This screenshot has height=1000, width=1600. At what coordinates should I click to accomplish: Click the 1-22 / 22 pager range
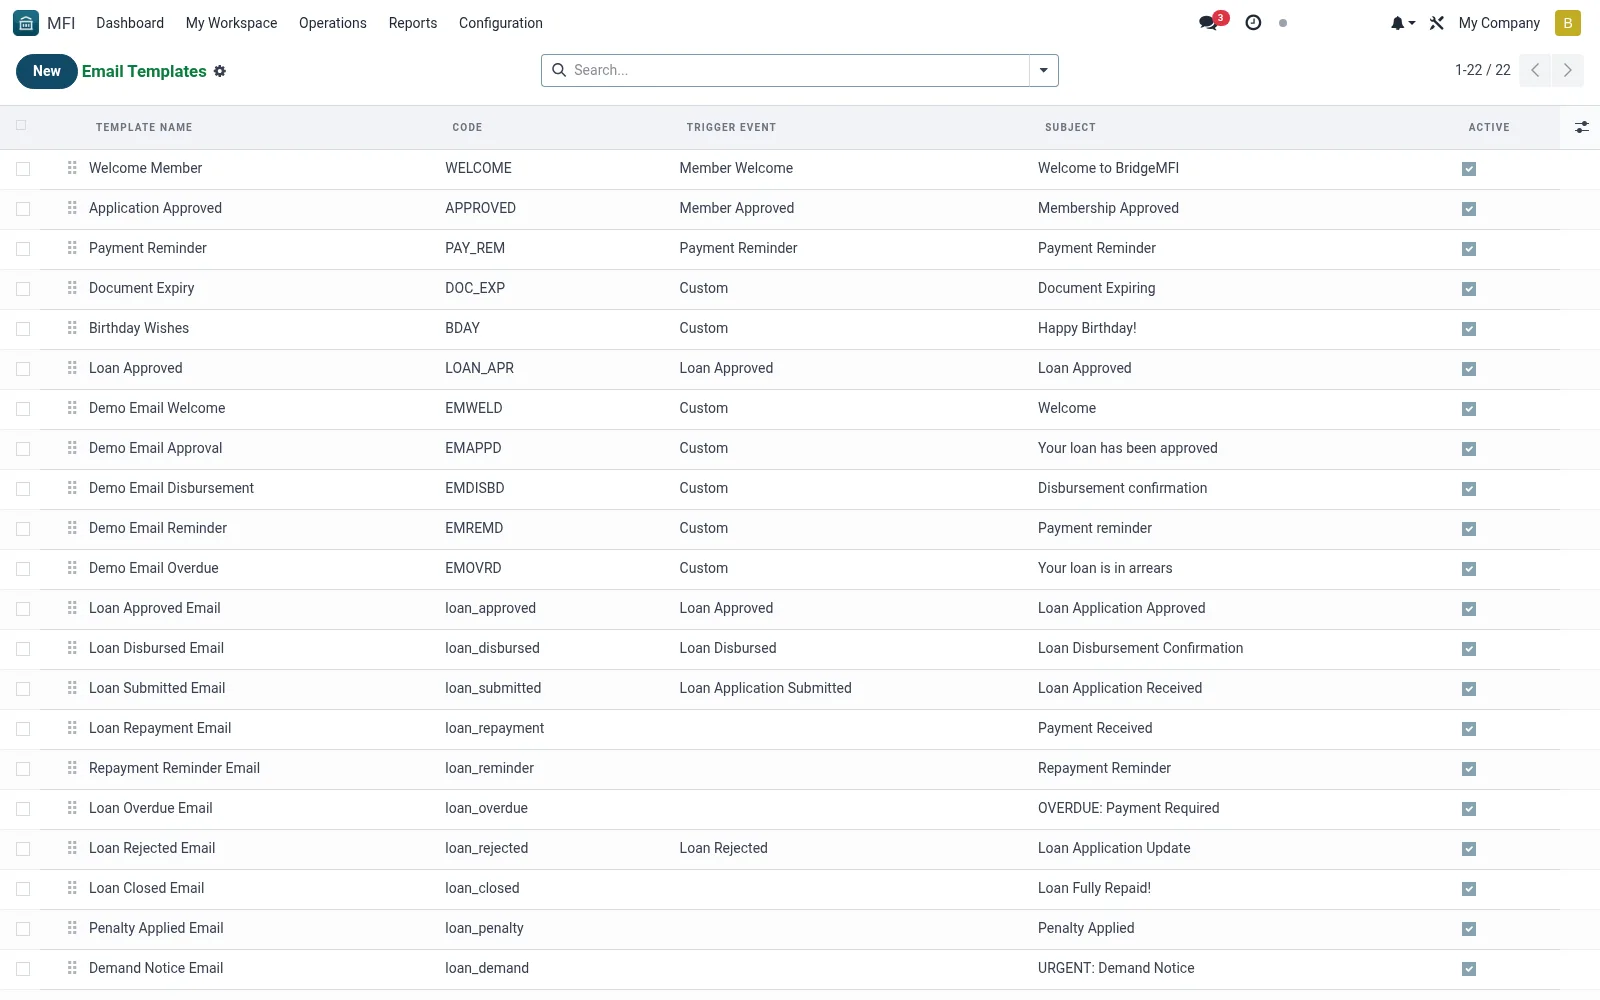coord(1482,70)
